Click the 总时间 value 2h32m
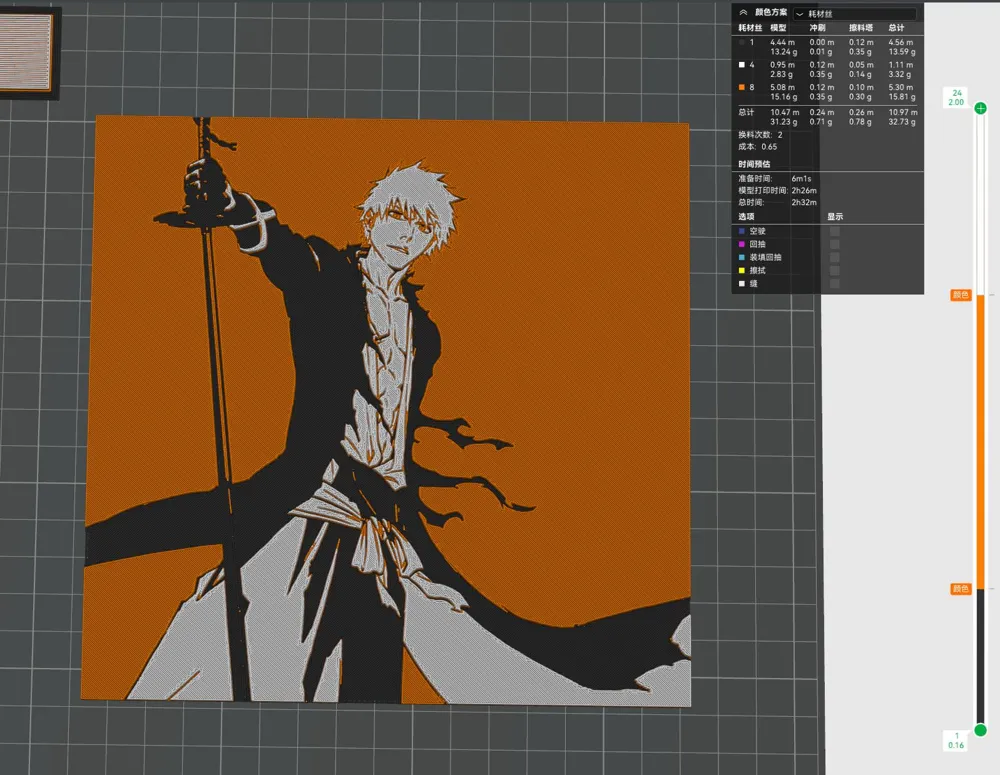 click(x=804, y=202)
